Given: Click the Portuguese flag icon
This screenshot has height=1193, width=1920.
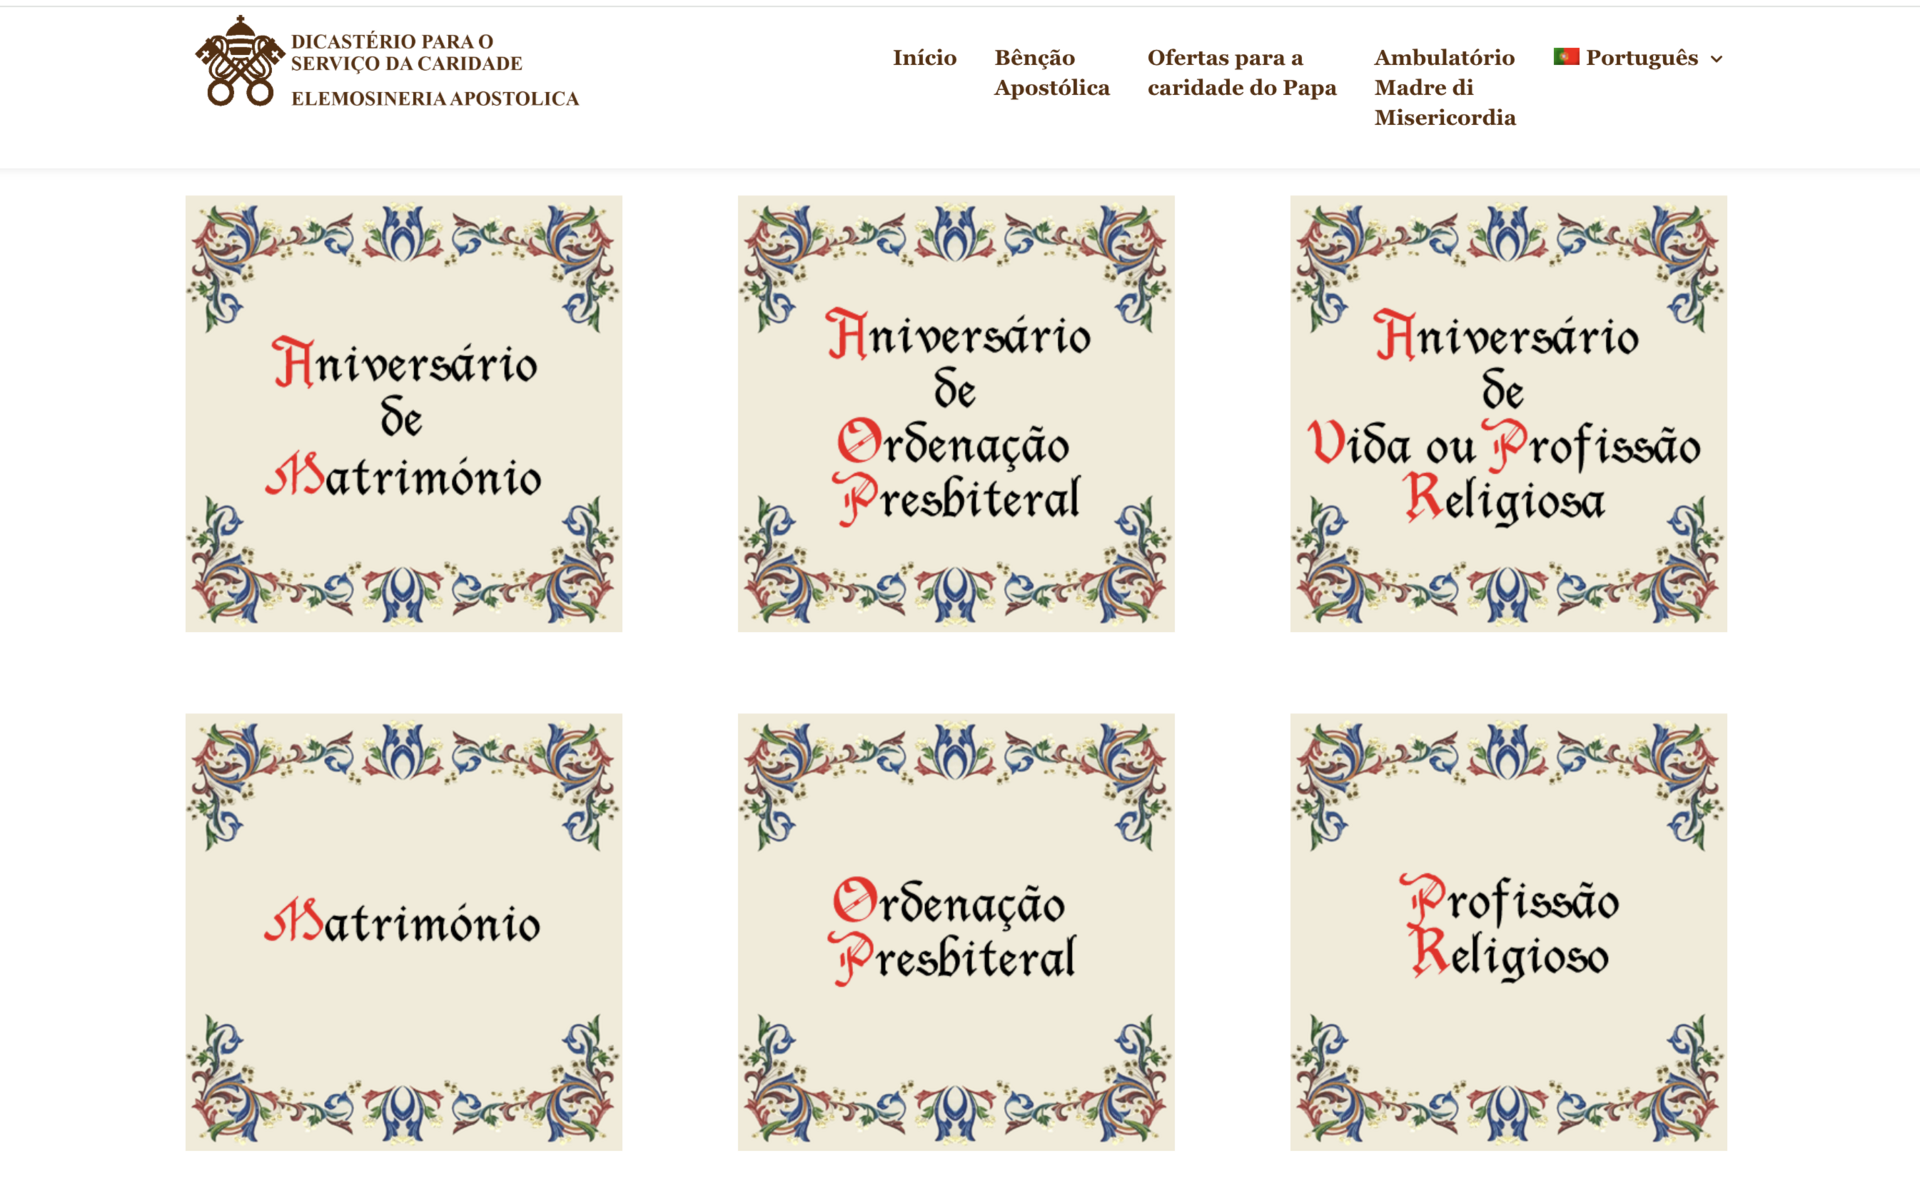Looking at the screenshot, I should pyautogui.click(x=1566, y=57).
